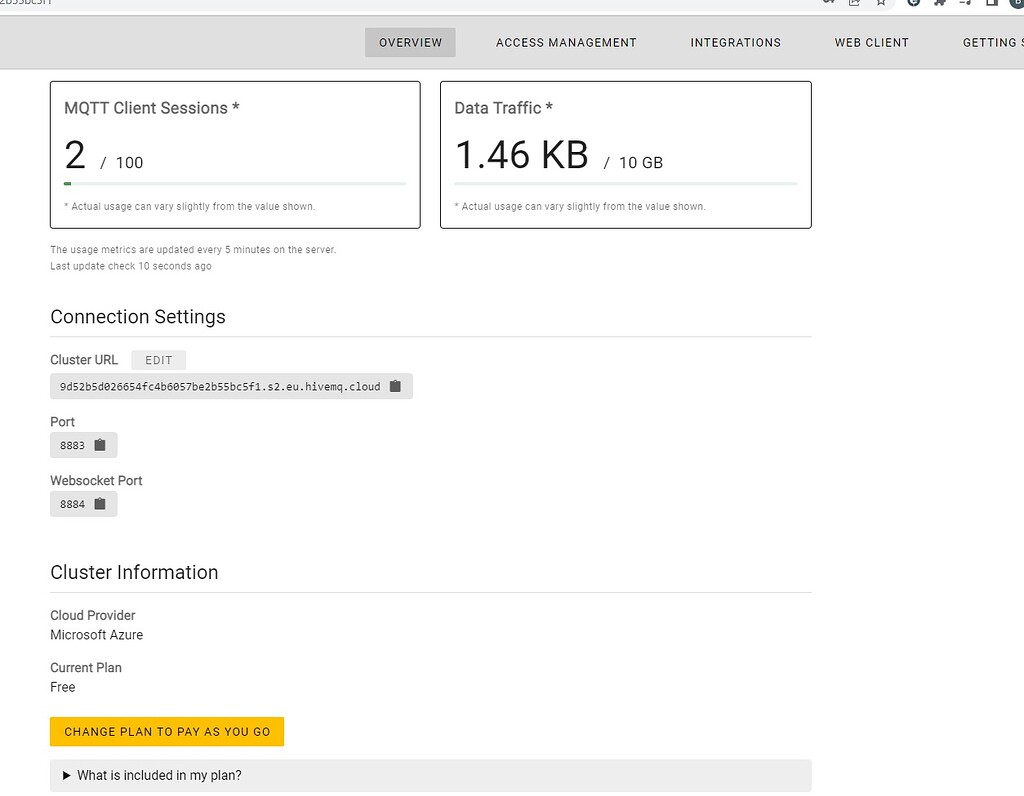
Task: Click the dark circular extension icon in toolbar
Action: click(912, 4)
